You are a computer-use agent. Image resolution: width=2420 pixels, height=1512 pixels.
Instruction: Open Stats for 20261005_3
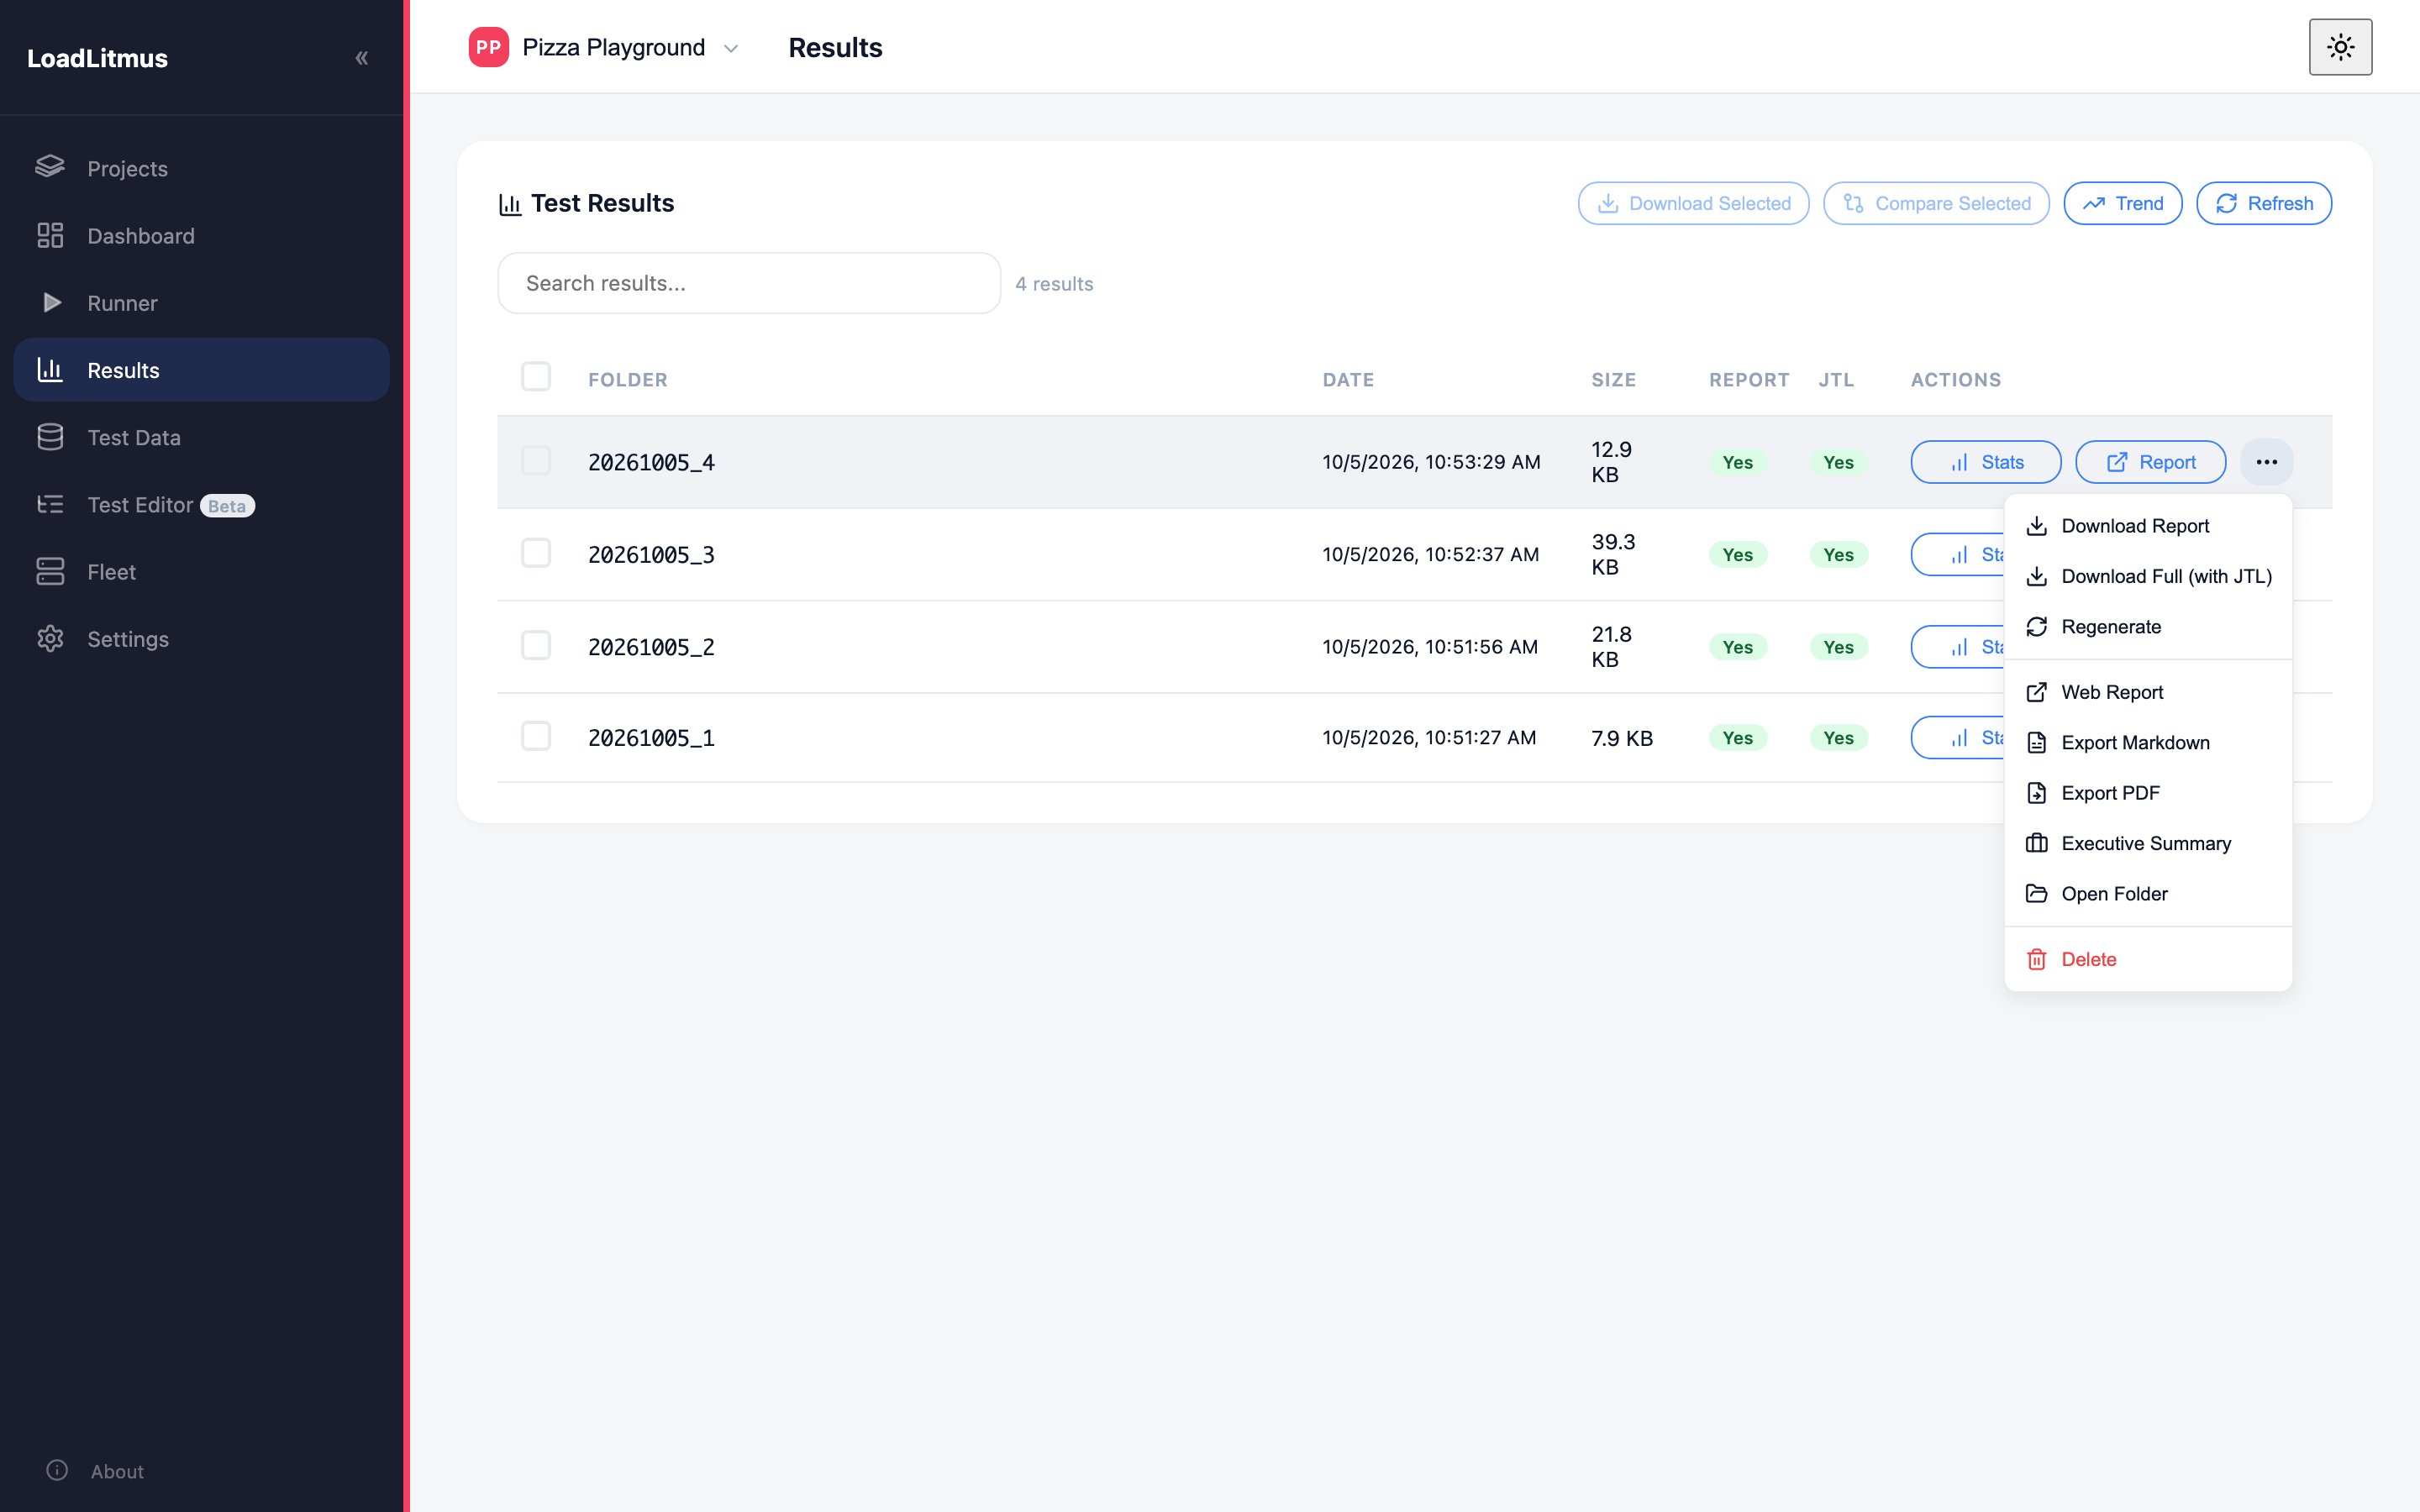1958,554
